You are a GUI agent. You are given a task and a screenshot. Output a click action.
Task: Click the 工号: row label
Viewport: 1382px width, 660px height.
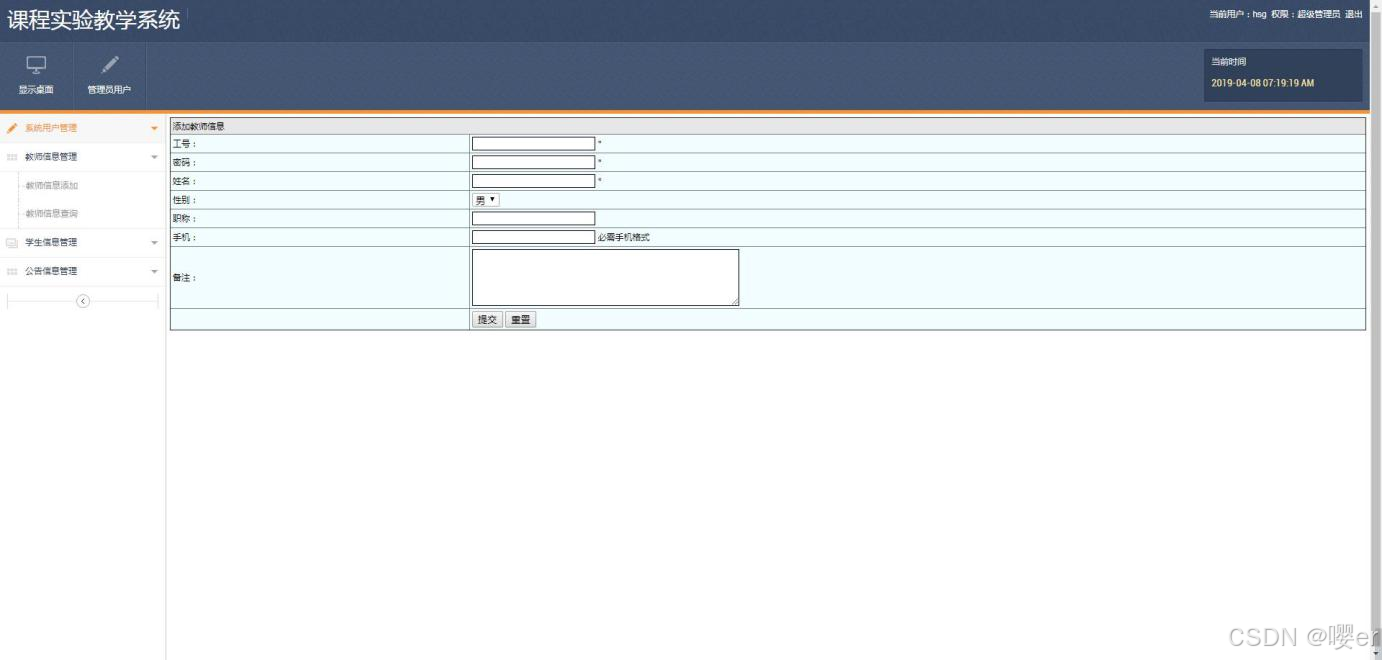click(185, 144)
